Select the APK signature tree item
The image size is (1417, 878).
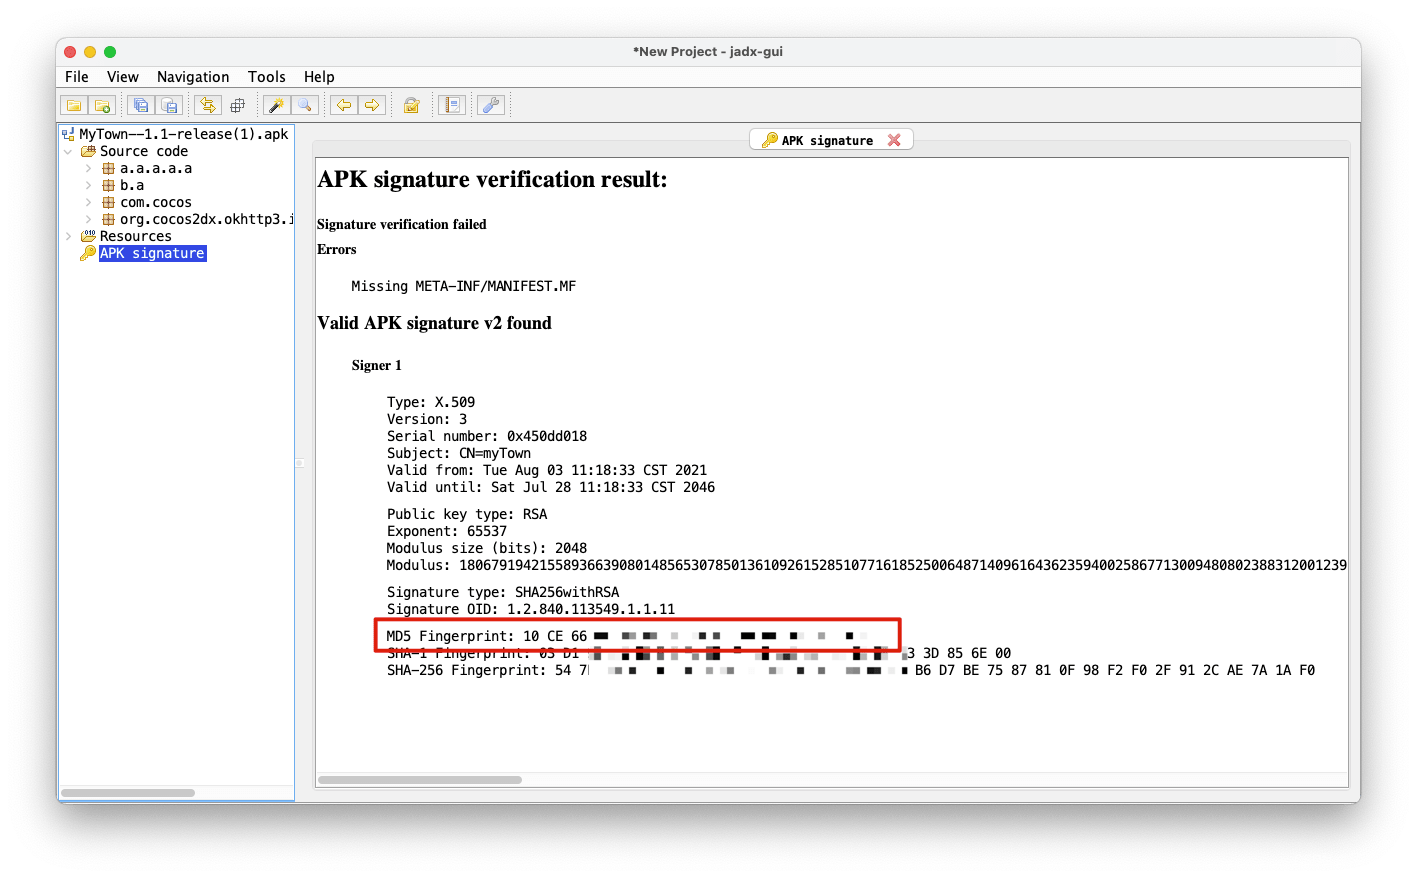(153, 253)
